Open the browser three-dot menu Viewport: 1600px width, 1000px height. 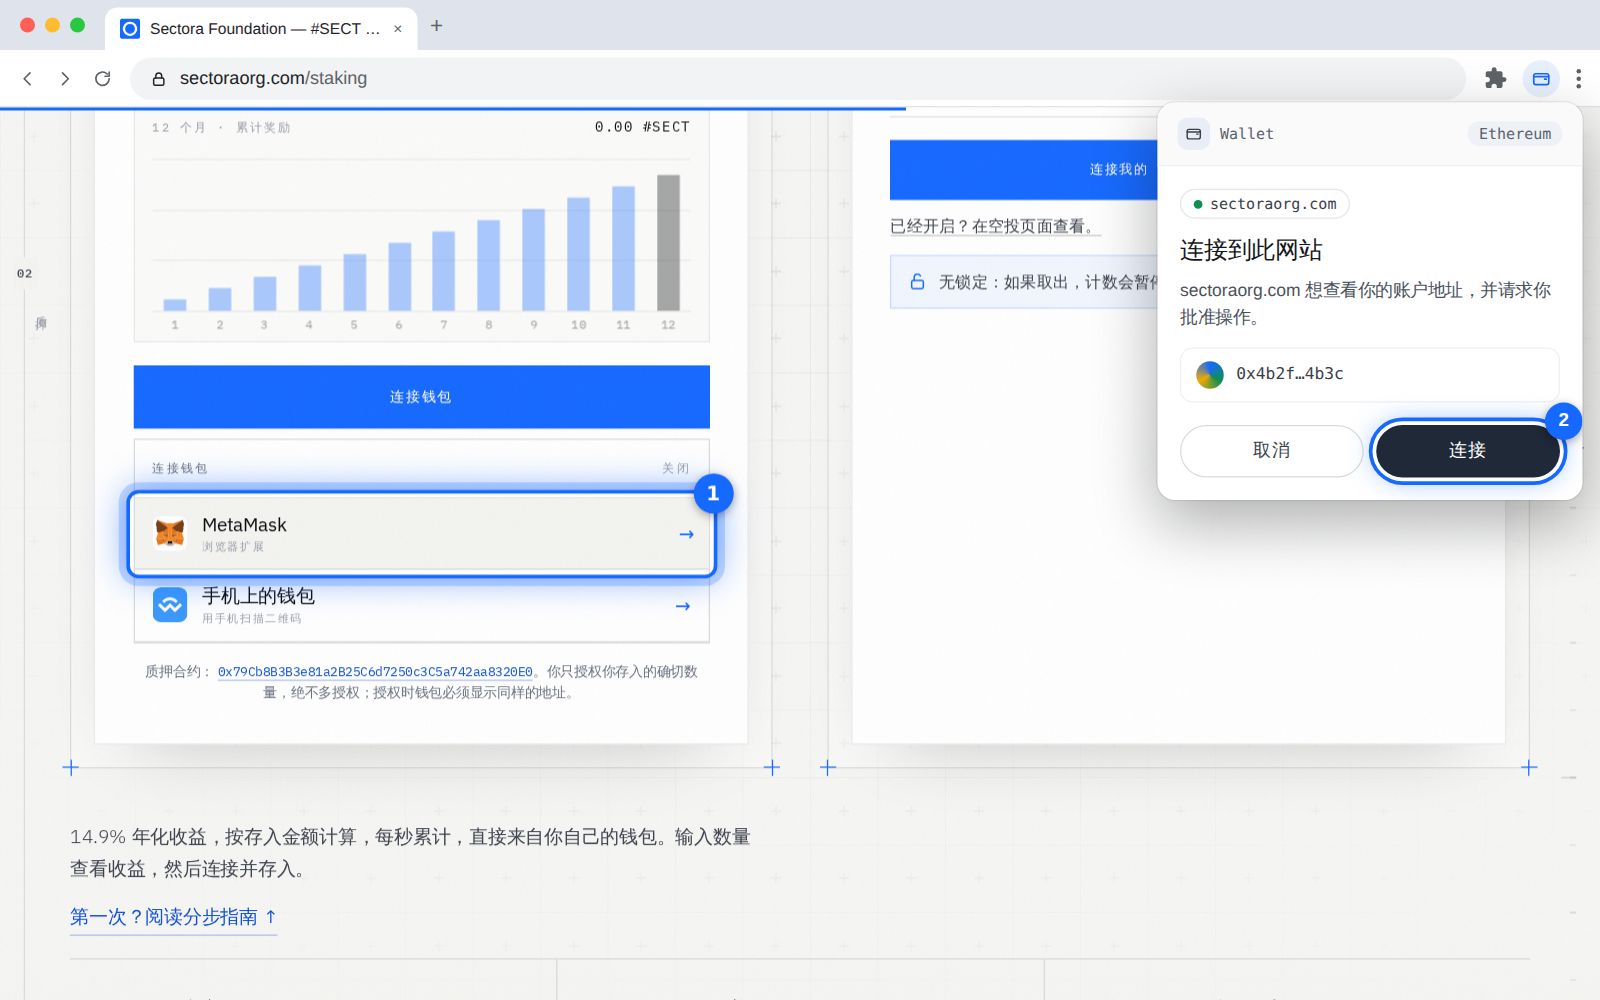1578,78
